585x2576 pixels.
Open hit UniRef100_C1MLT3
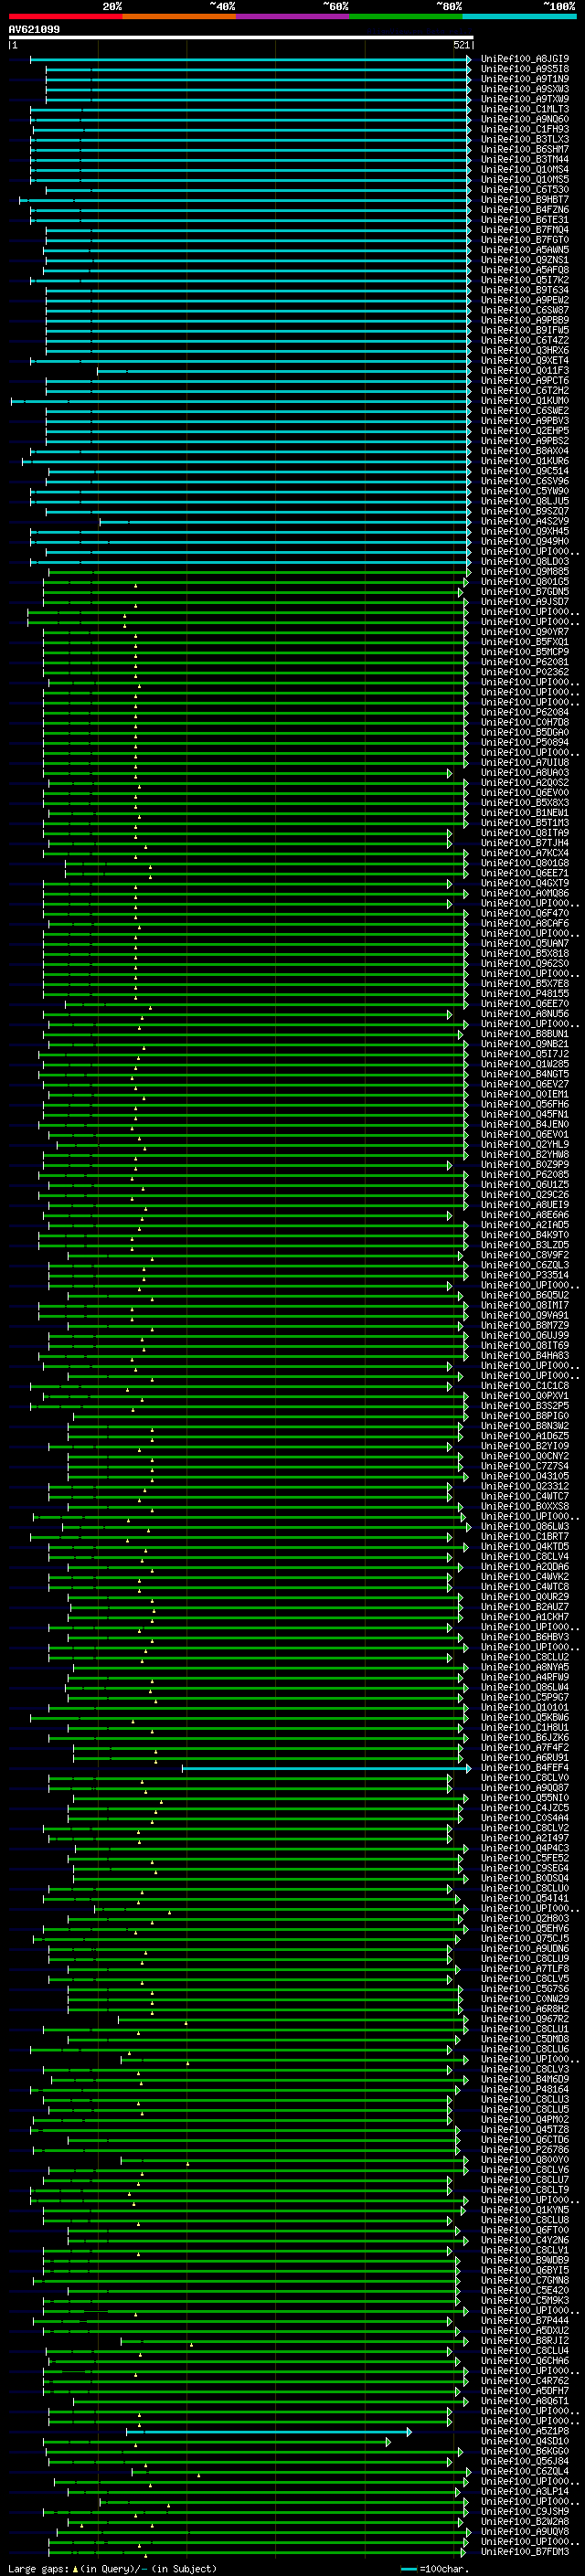pos(525,109)
